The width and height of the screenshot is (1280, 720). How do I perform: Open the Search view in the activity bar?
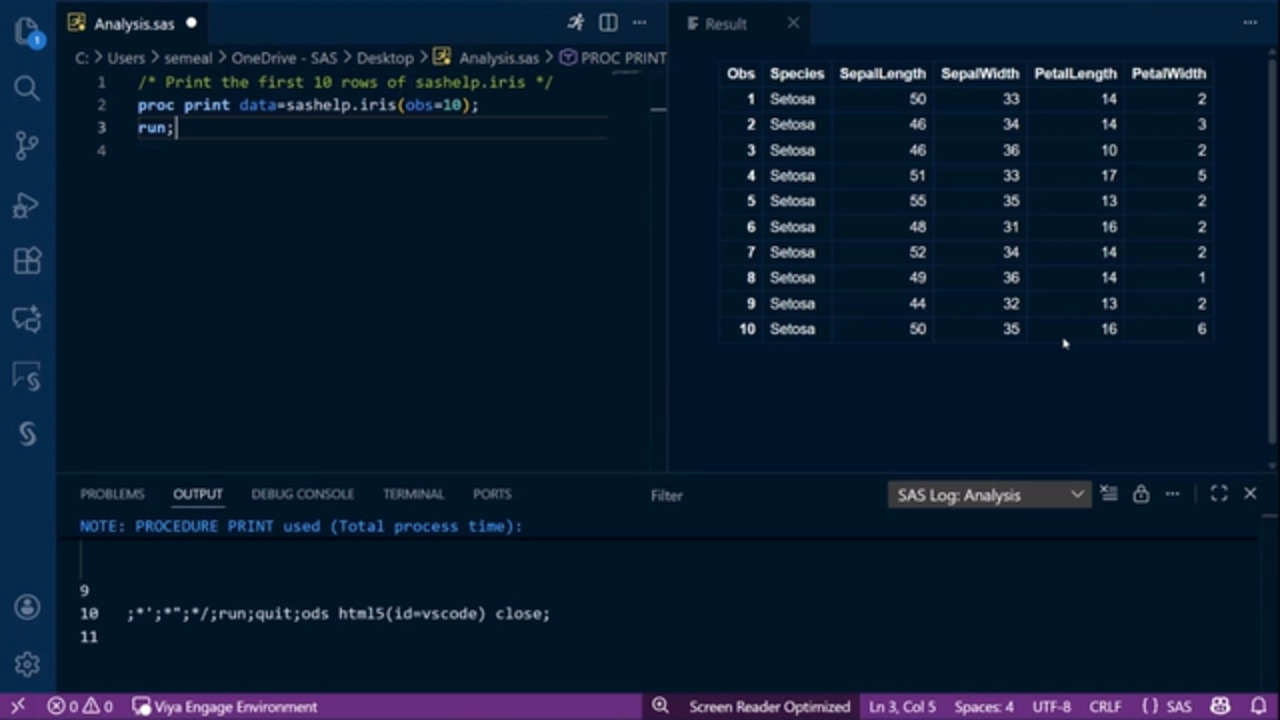point(27,89)
